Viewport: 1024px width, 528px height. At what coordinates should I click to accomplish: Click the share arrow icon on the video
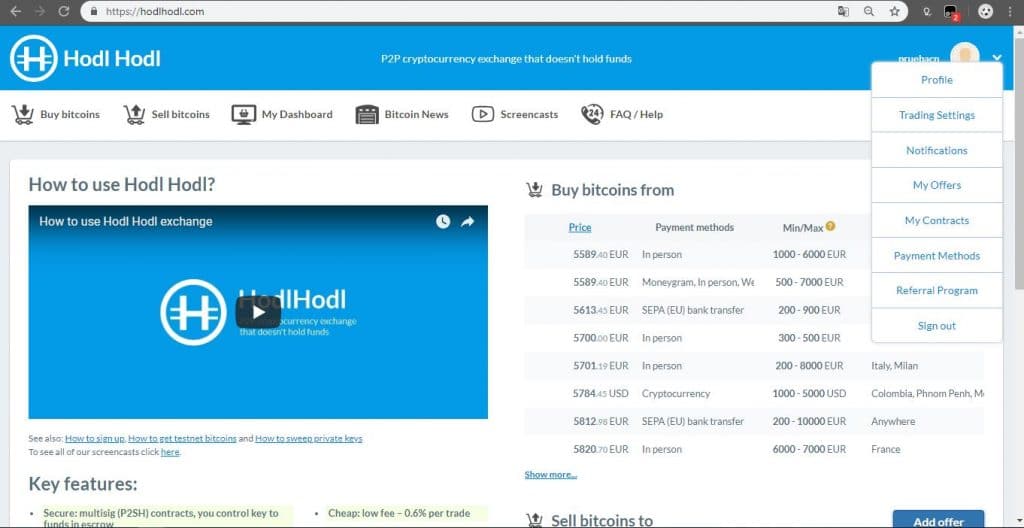coord(468,222)
